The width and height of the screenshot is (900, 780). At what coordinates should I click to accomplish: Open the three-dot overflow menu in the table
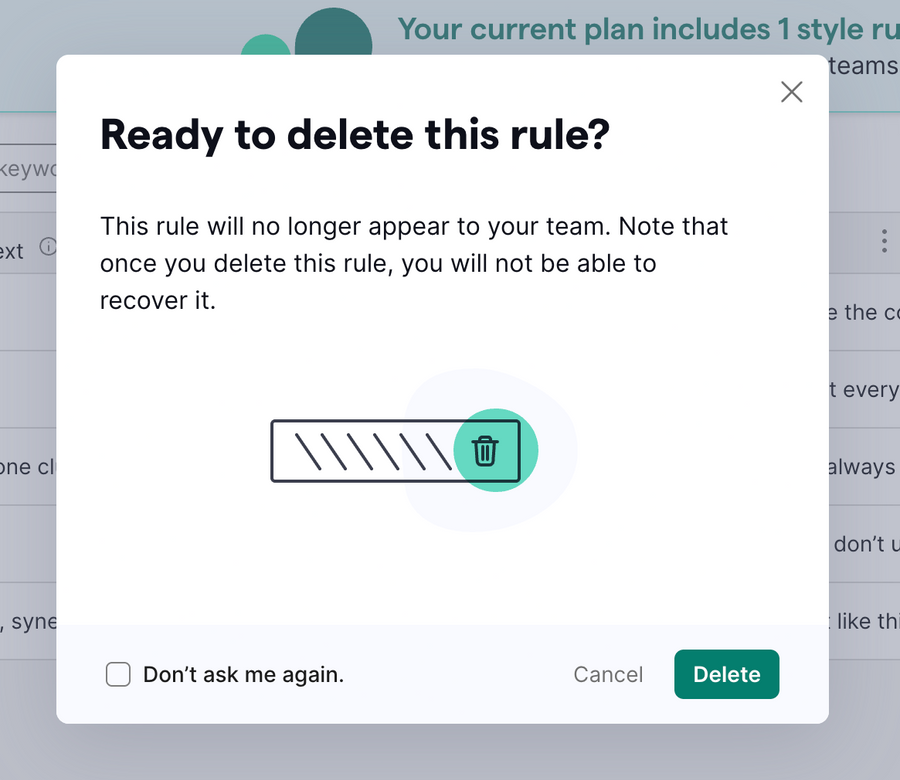(x=884, y=241)
